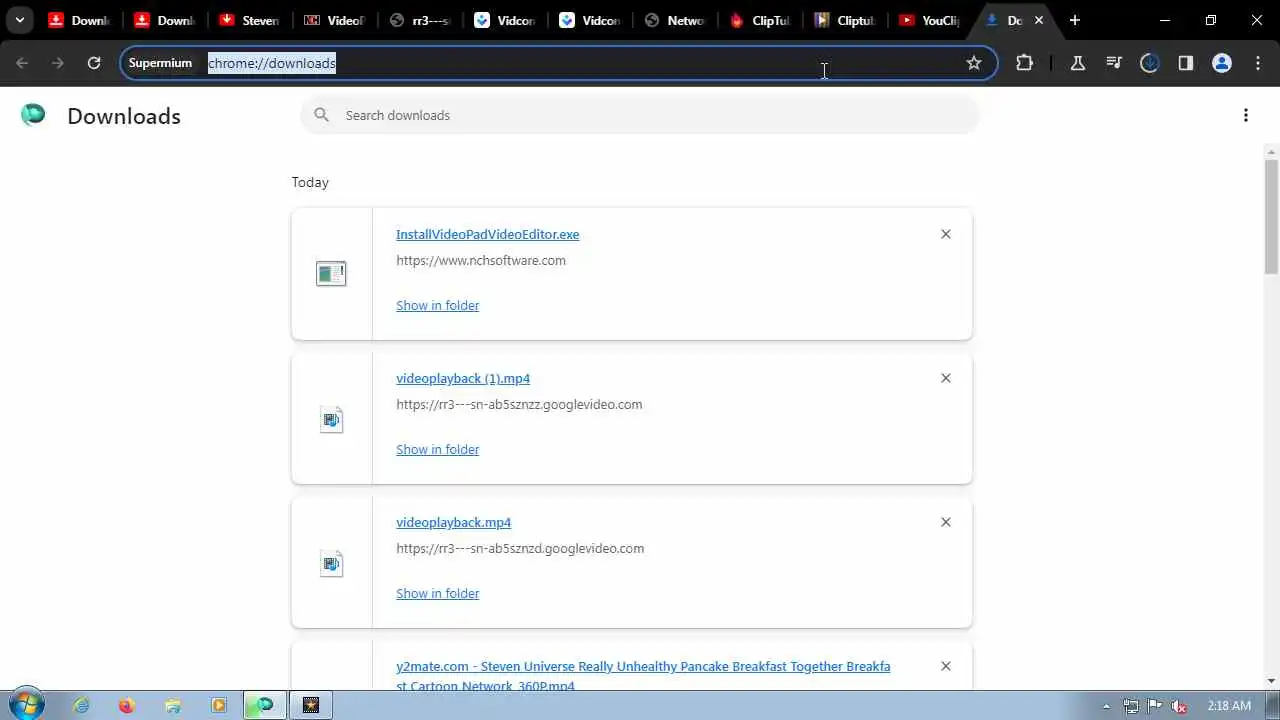This screenshot has height=720, width=1280.
Task: Launch Internet Explorer from taskbar
Action: click(x=81, y=705)
